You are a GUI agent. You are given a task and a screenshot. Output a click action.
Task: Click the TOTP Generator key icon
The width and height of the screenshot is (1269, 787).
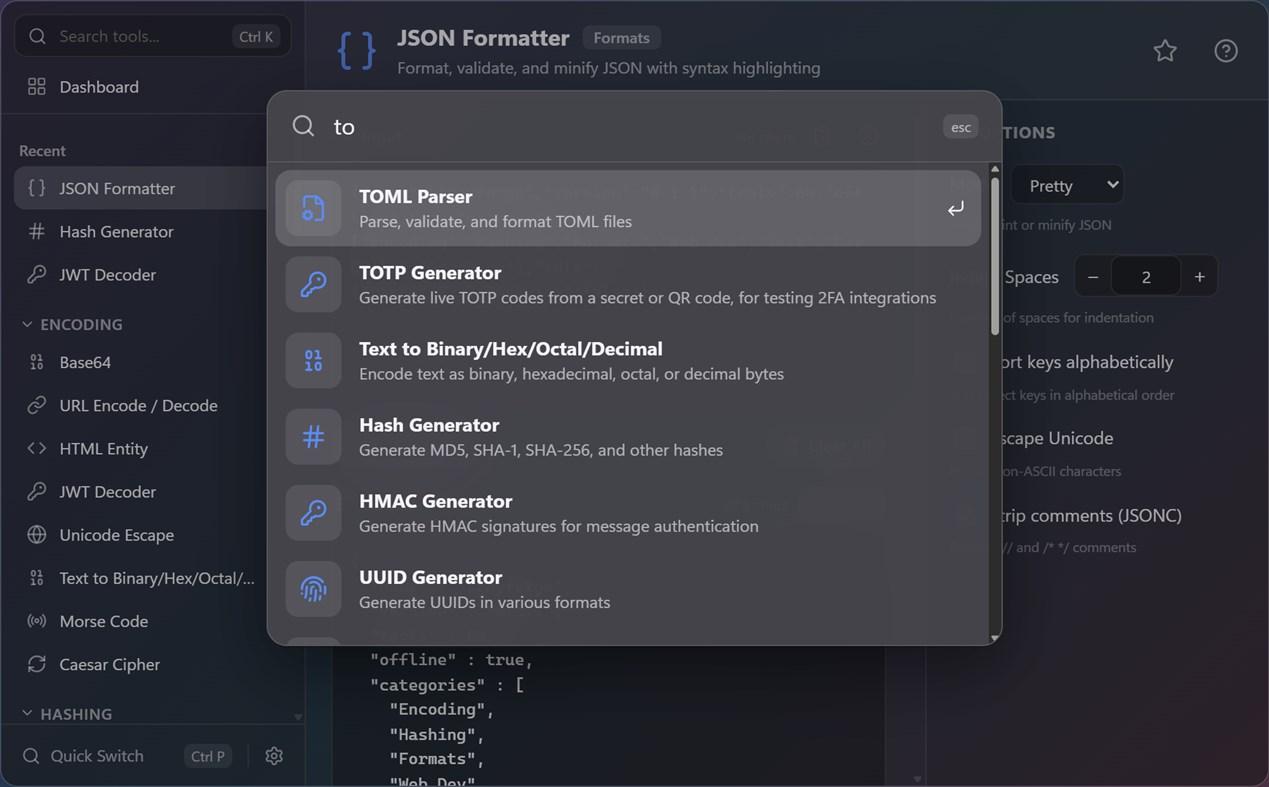coord(313,284)
